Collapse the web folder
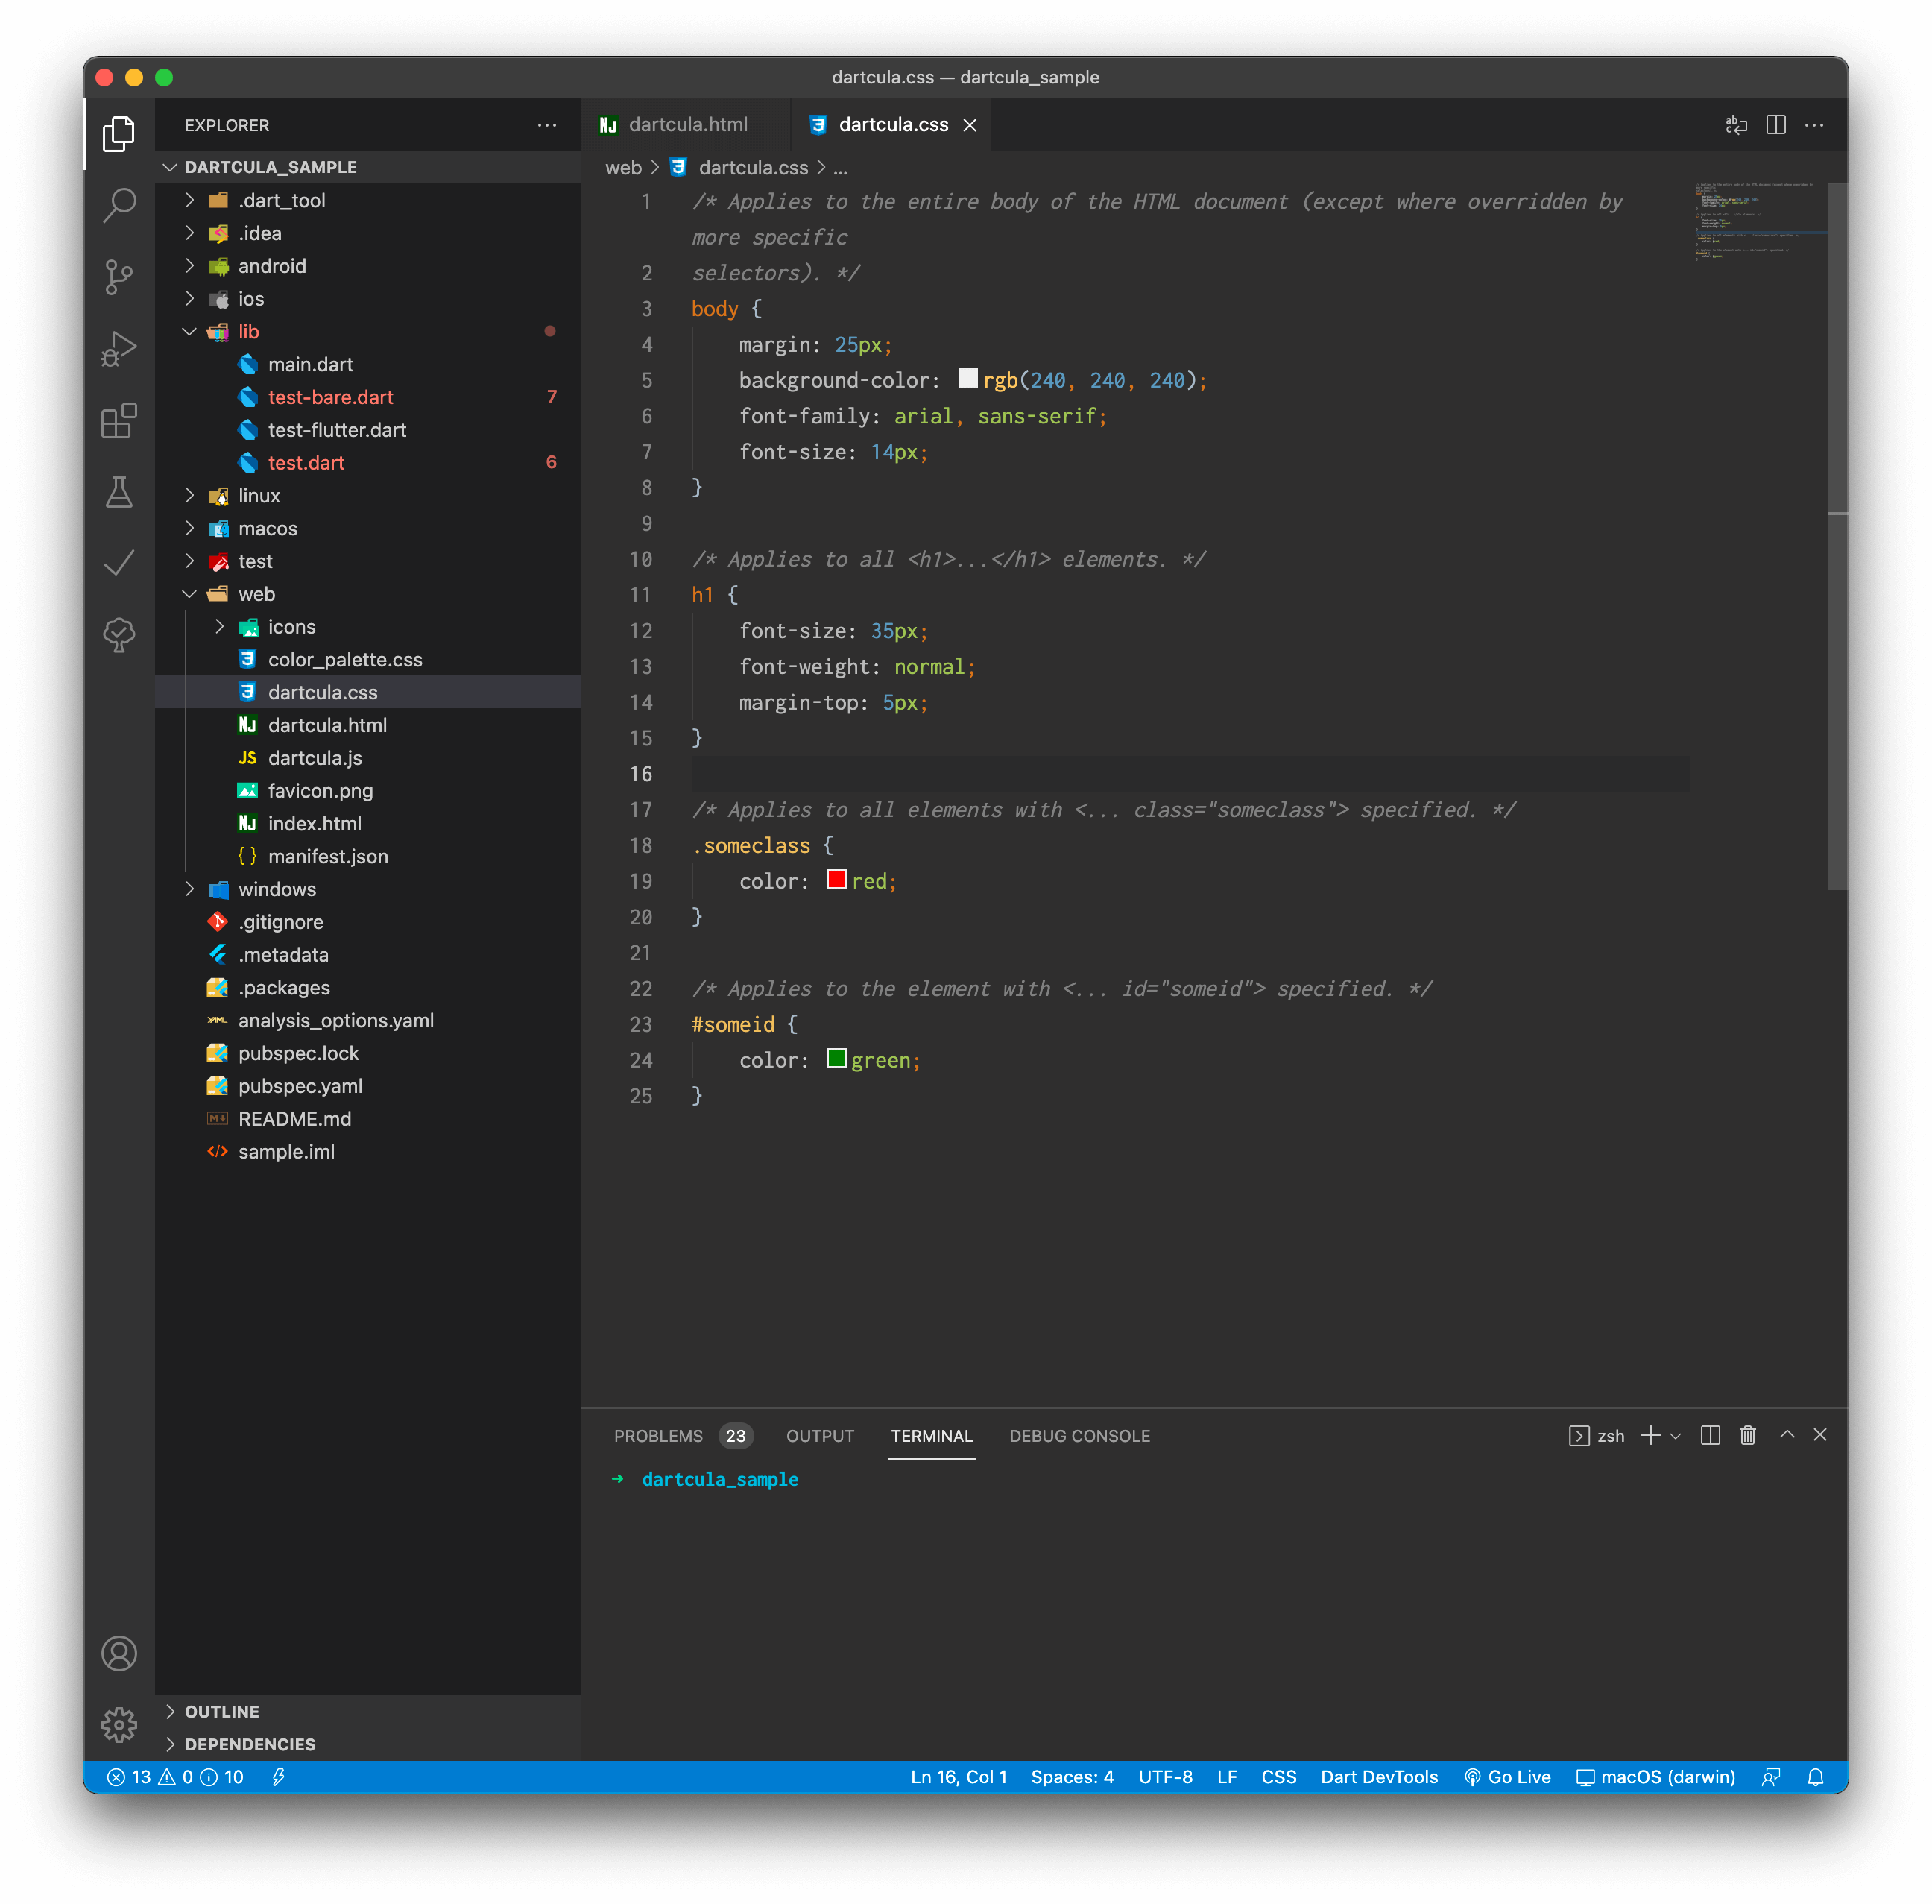1932x1904 pixels. point(256,594)
